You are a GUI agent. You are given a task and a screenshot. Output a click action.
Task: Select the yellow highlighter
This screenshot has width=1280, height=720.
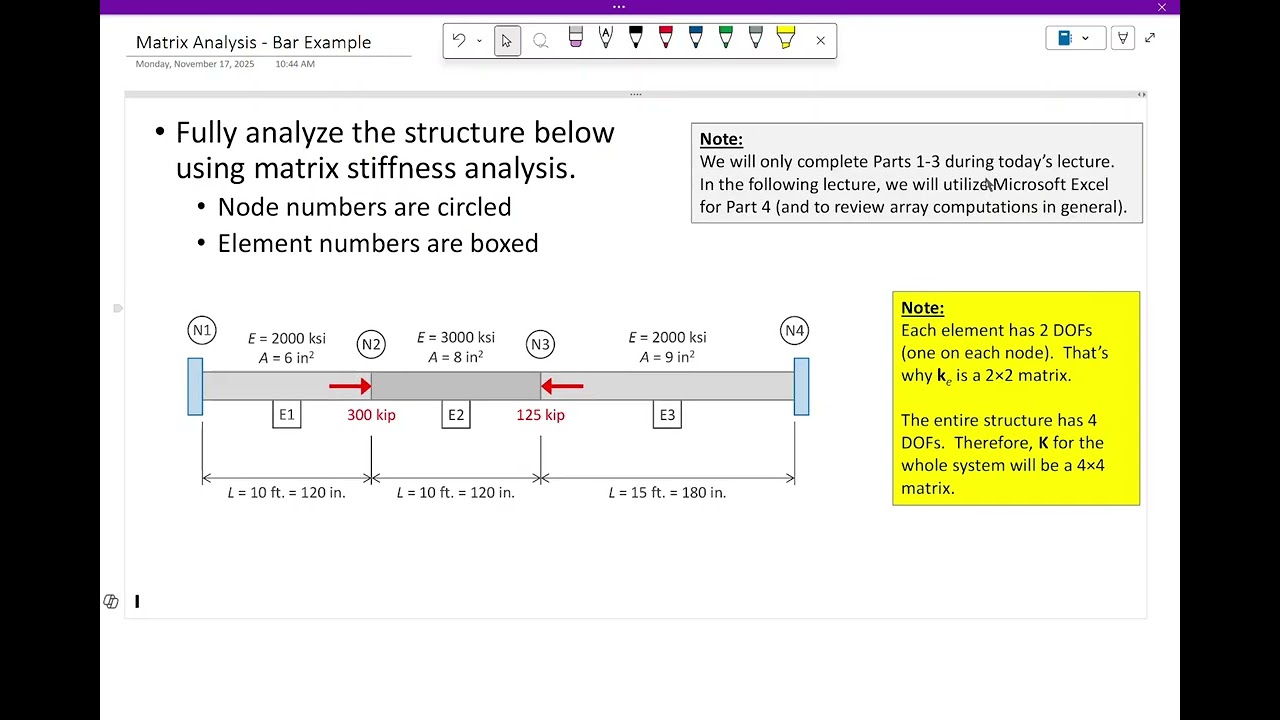785,39
